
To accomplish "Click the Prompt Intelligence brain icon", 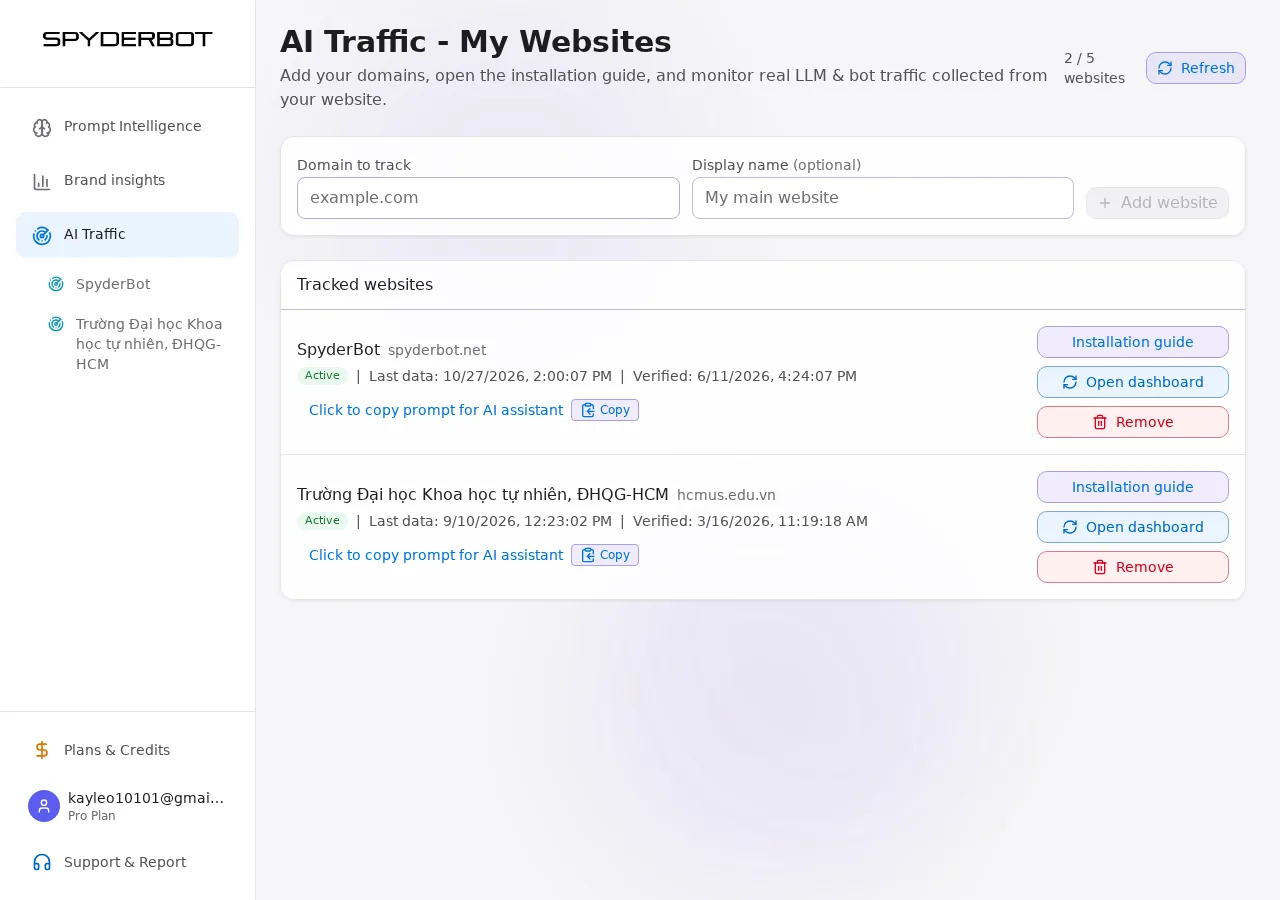I will (42, 127).
